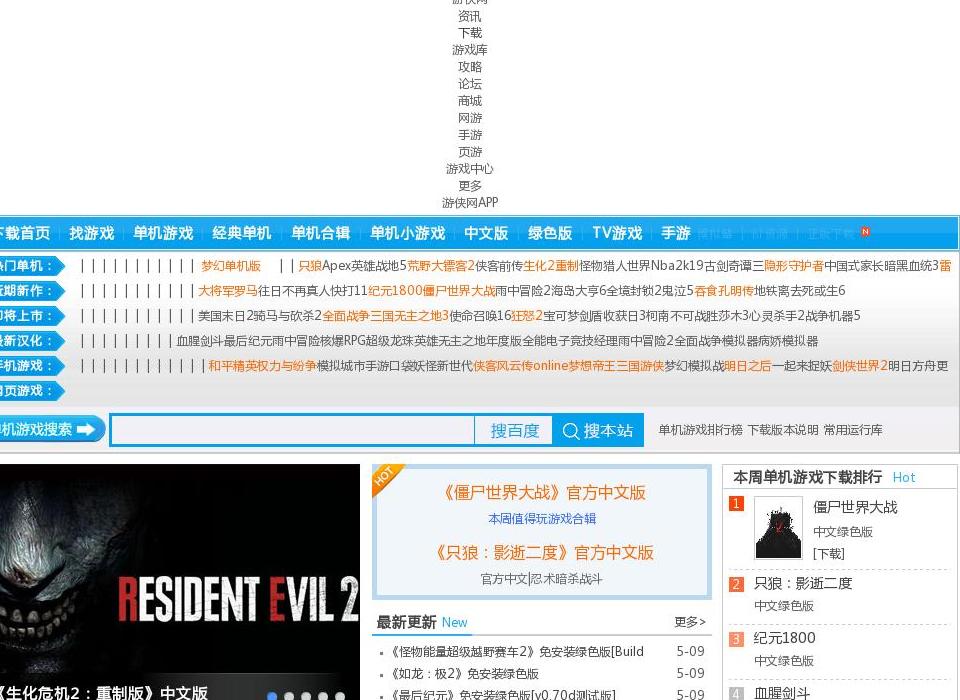Open 《怪物能量超级越野赛车2》 update entry
The width and height of the screenshot is (960, 700).
click(517, 652)
